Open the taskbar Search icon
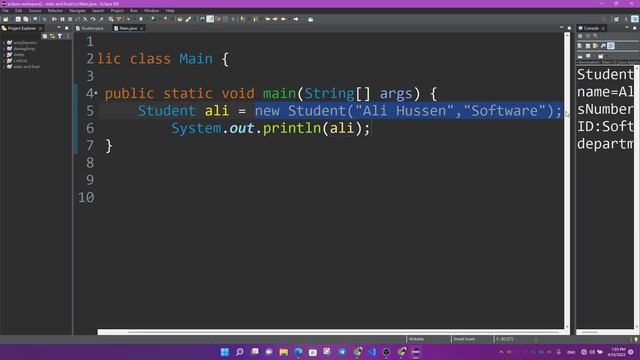The height and width of the screenshot is (360, 640). click(240, 352)
